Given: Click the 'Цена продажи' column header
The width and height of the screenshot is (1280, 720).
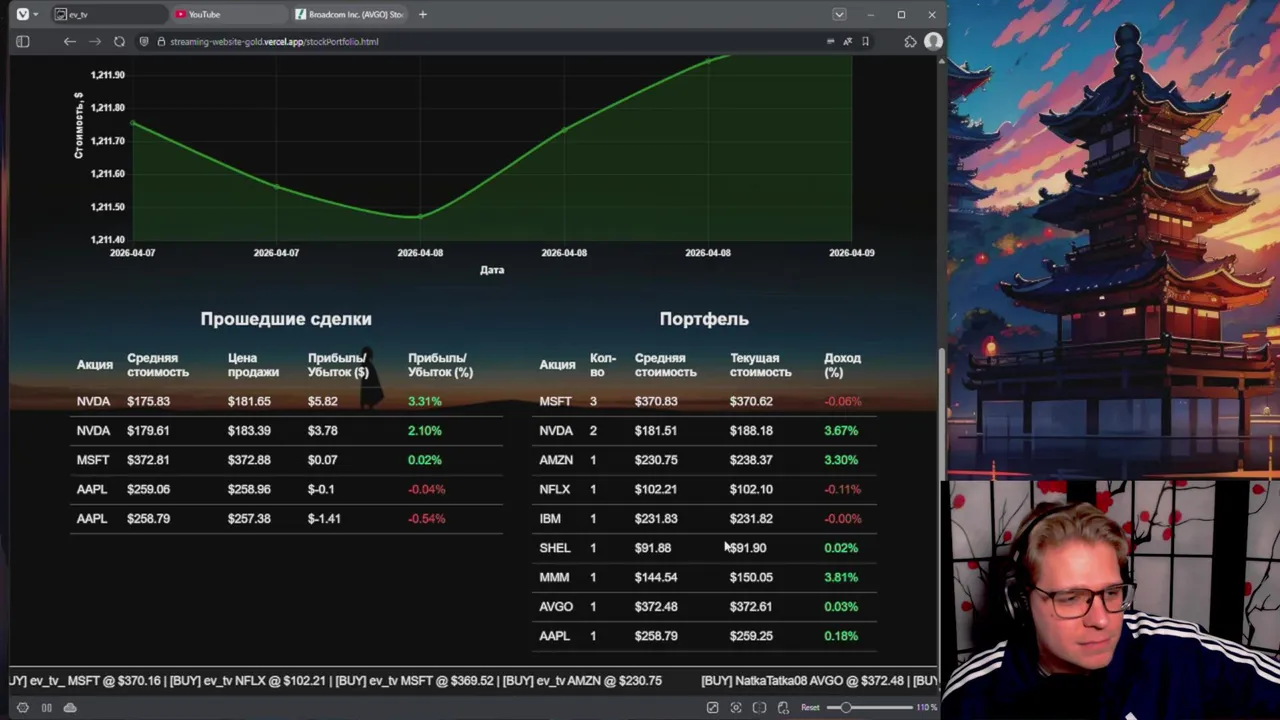Looking at the screenshot, I should pyautogui.click(x=253, y=365).
